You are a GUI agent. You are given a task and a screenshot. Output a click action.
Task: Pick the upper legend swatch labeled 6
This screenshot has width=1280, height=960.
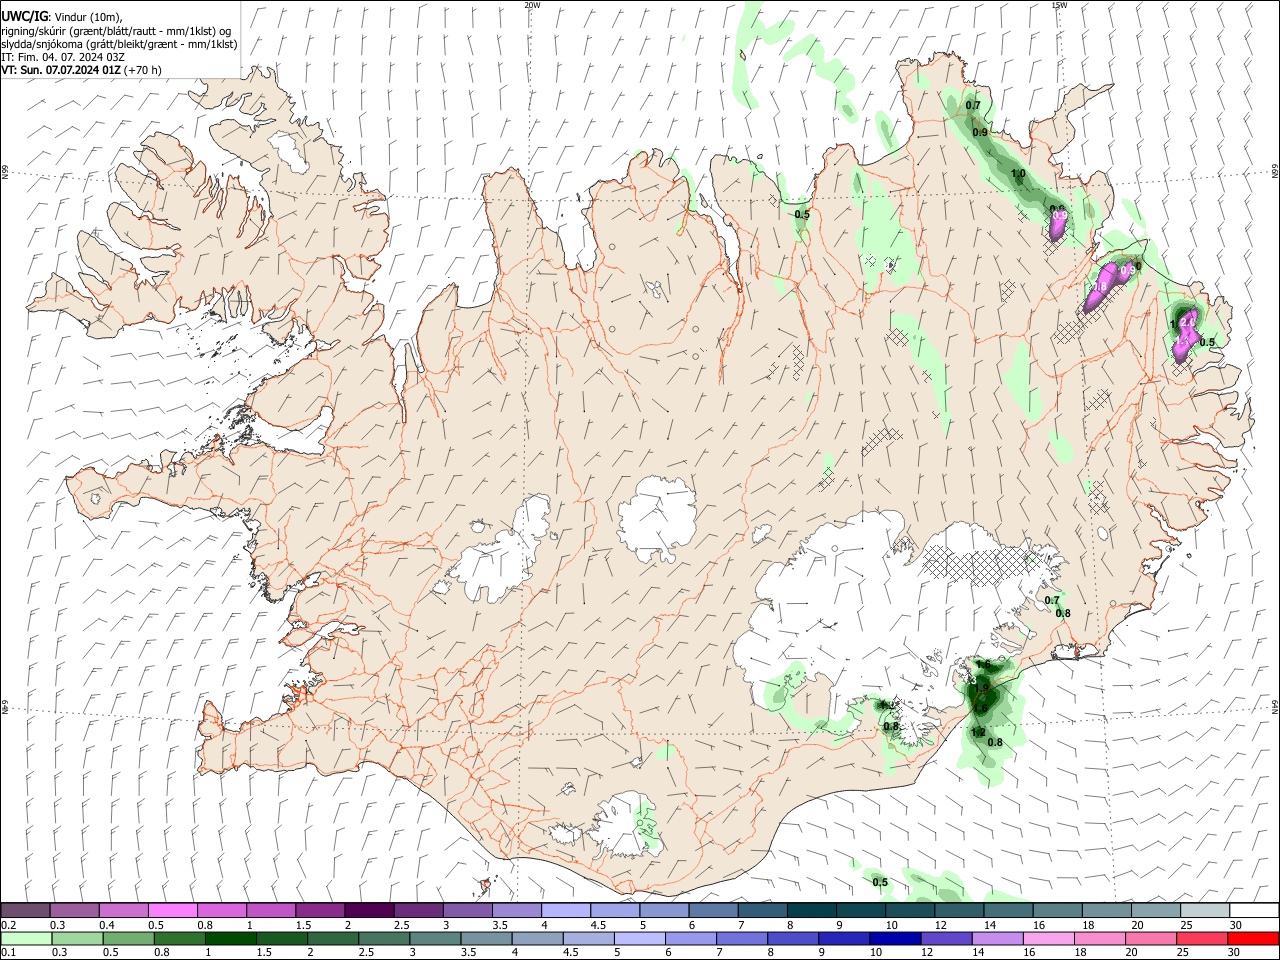tap(713, 910)
